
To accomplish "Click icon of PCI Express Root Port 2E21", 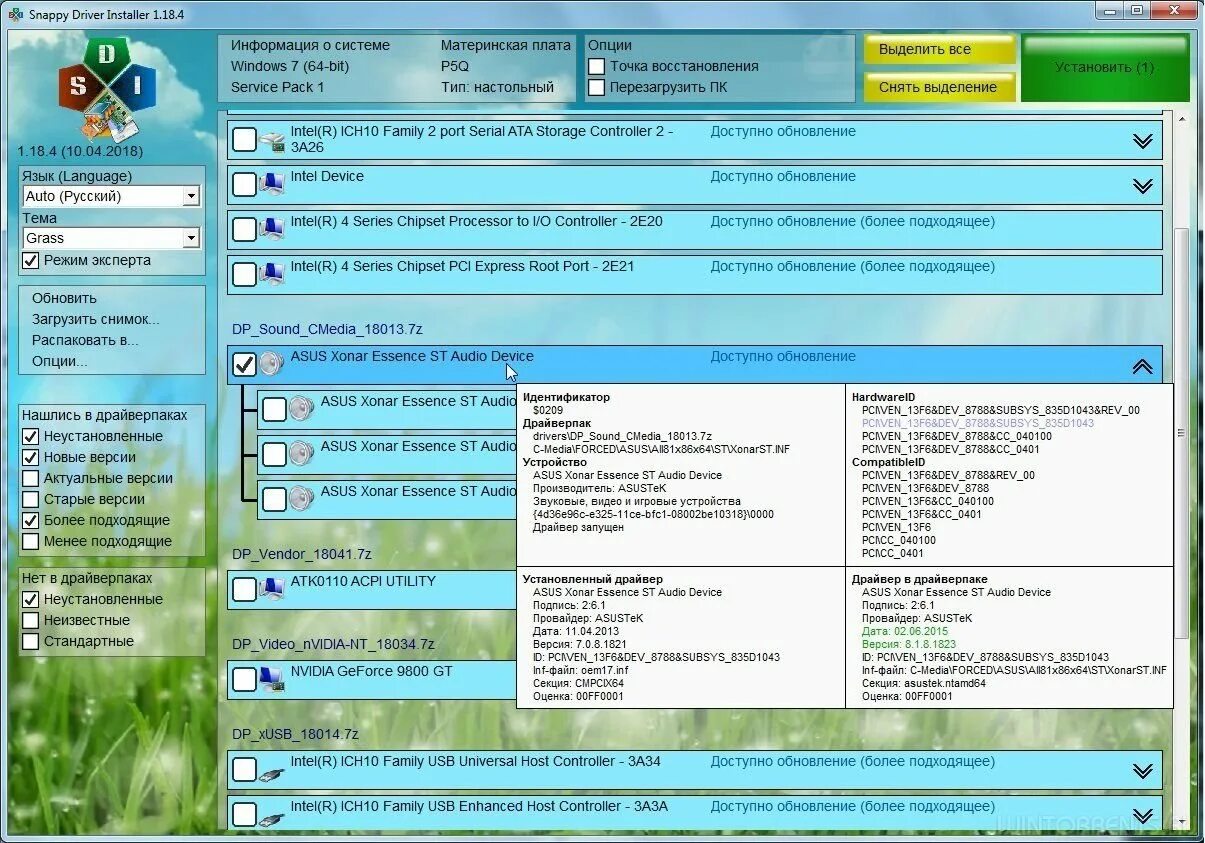I will [271, 275].
